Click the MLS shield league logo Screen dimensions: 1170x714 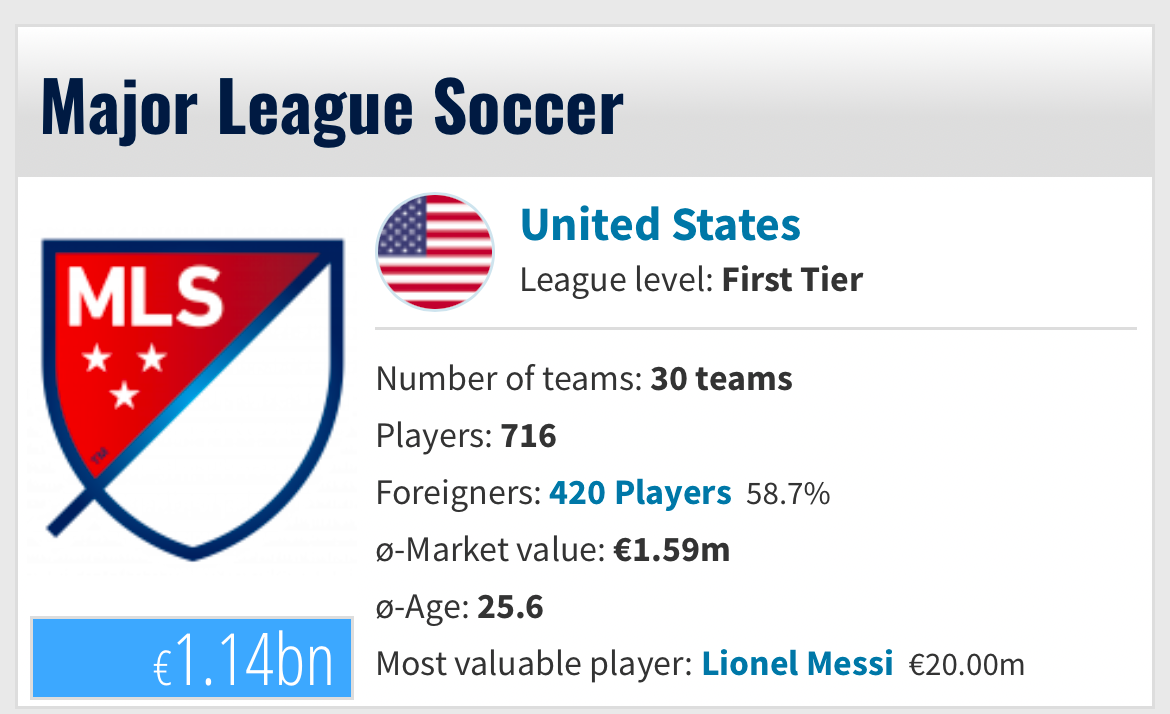point(193,399)
